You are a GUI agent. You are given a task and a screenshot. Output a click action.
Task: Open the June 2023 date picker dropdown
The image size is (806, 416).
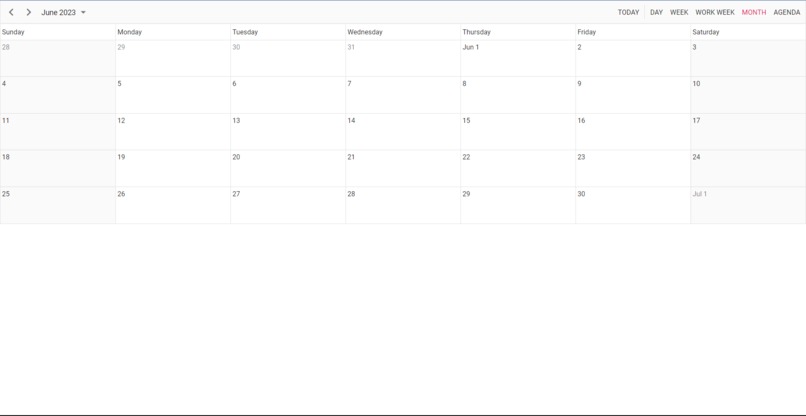(63, 12)
